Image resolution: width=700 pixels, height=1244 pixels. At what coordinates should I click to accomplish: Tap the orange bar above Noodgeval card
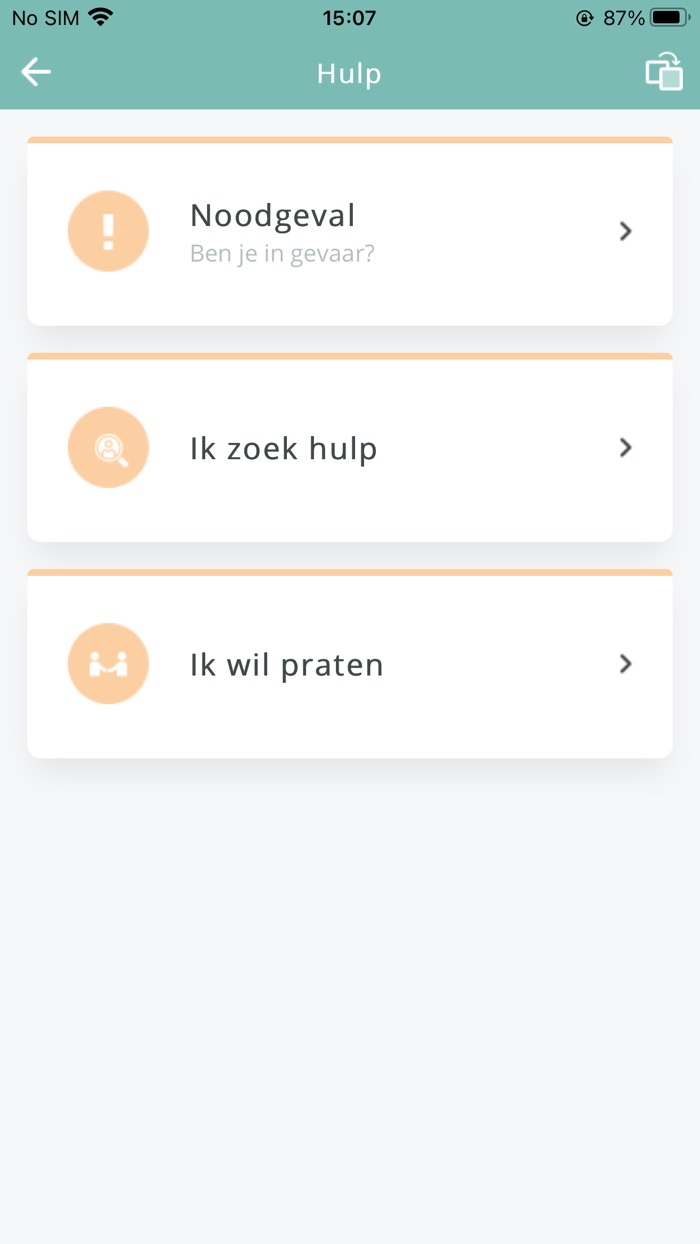[x=350, y=141]
